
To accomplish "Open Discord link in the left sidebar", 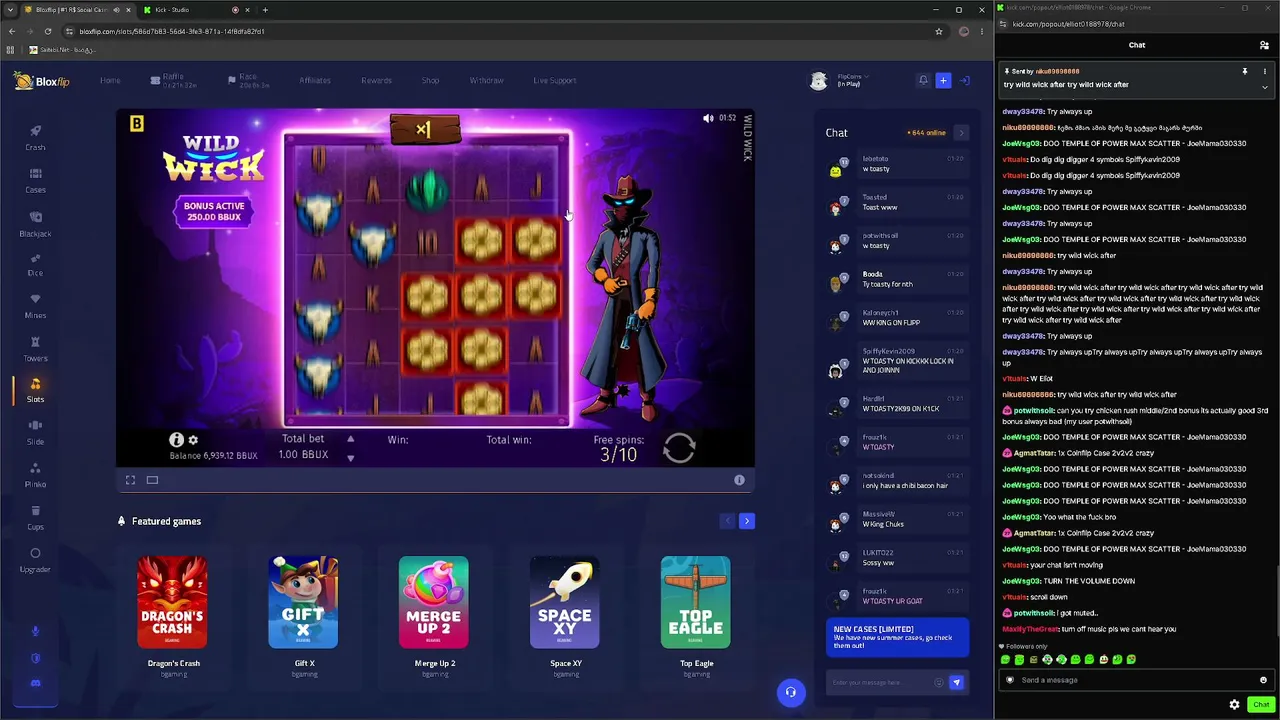I will point(35,684).
